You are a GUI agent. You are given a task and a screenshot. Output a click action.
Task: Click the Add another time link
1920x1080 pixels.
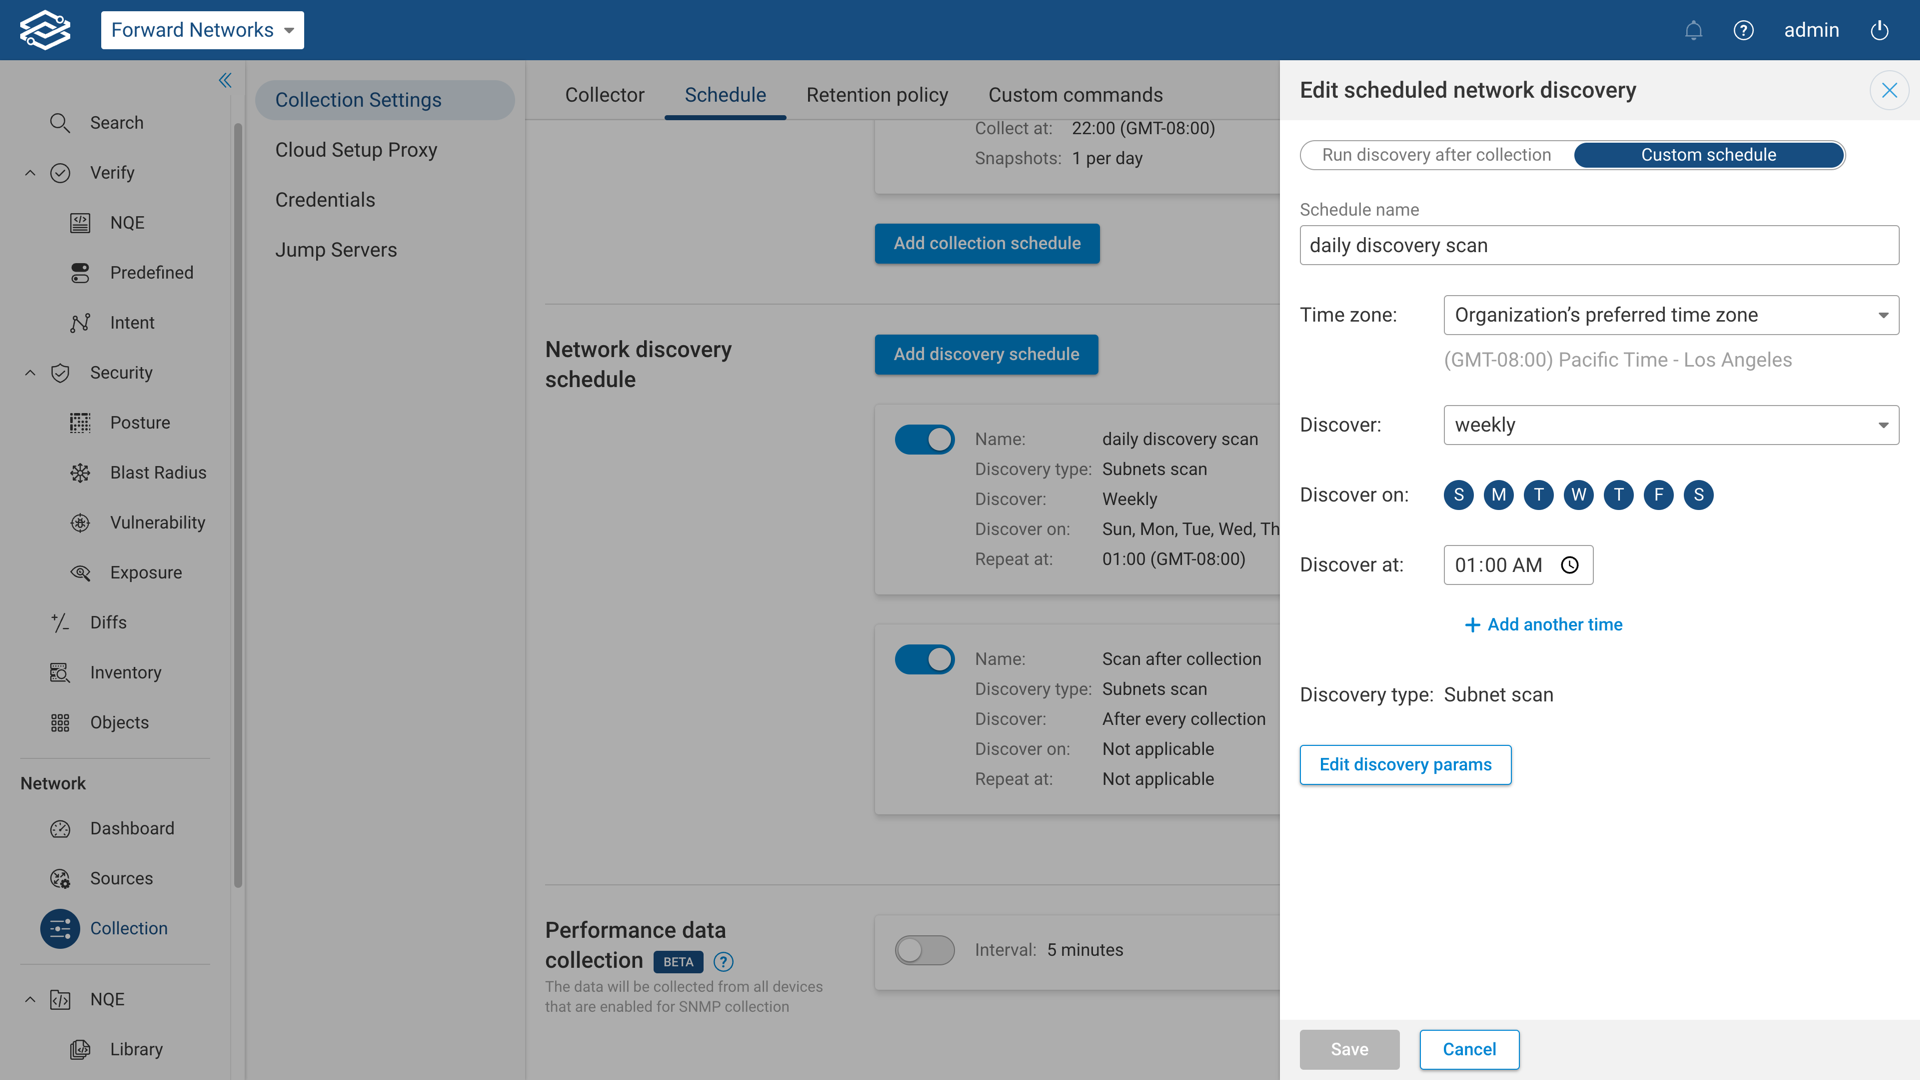tap(1543, 625)
